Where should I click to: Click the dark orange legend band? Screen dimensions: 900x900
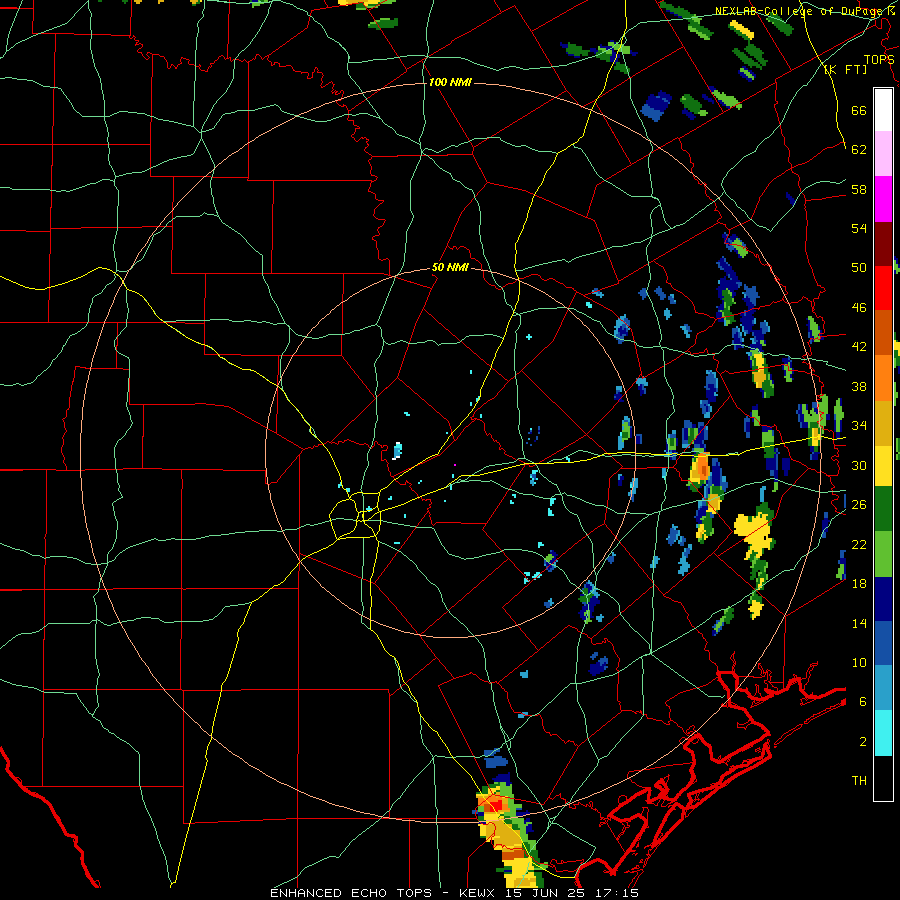point(883,332)
